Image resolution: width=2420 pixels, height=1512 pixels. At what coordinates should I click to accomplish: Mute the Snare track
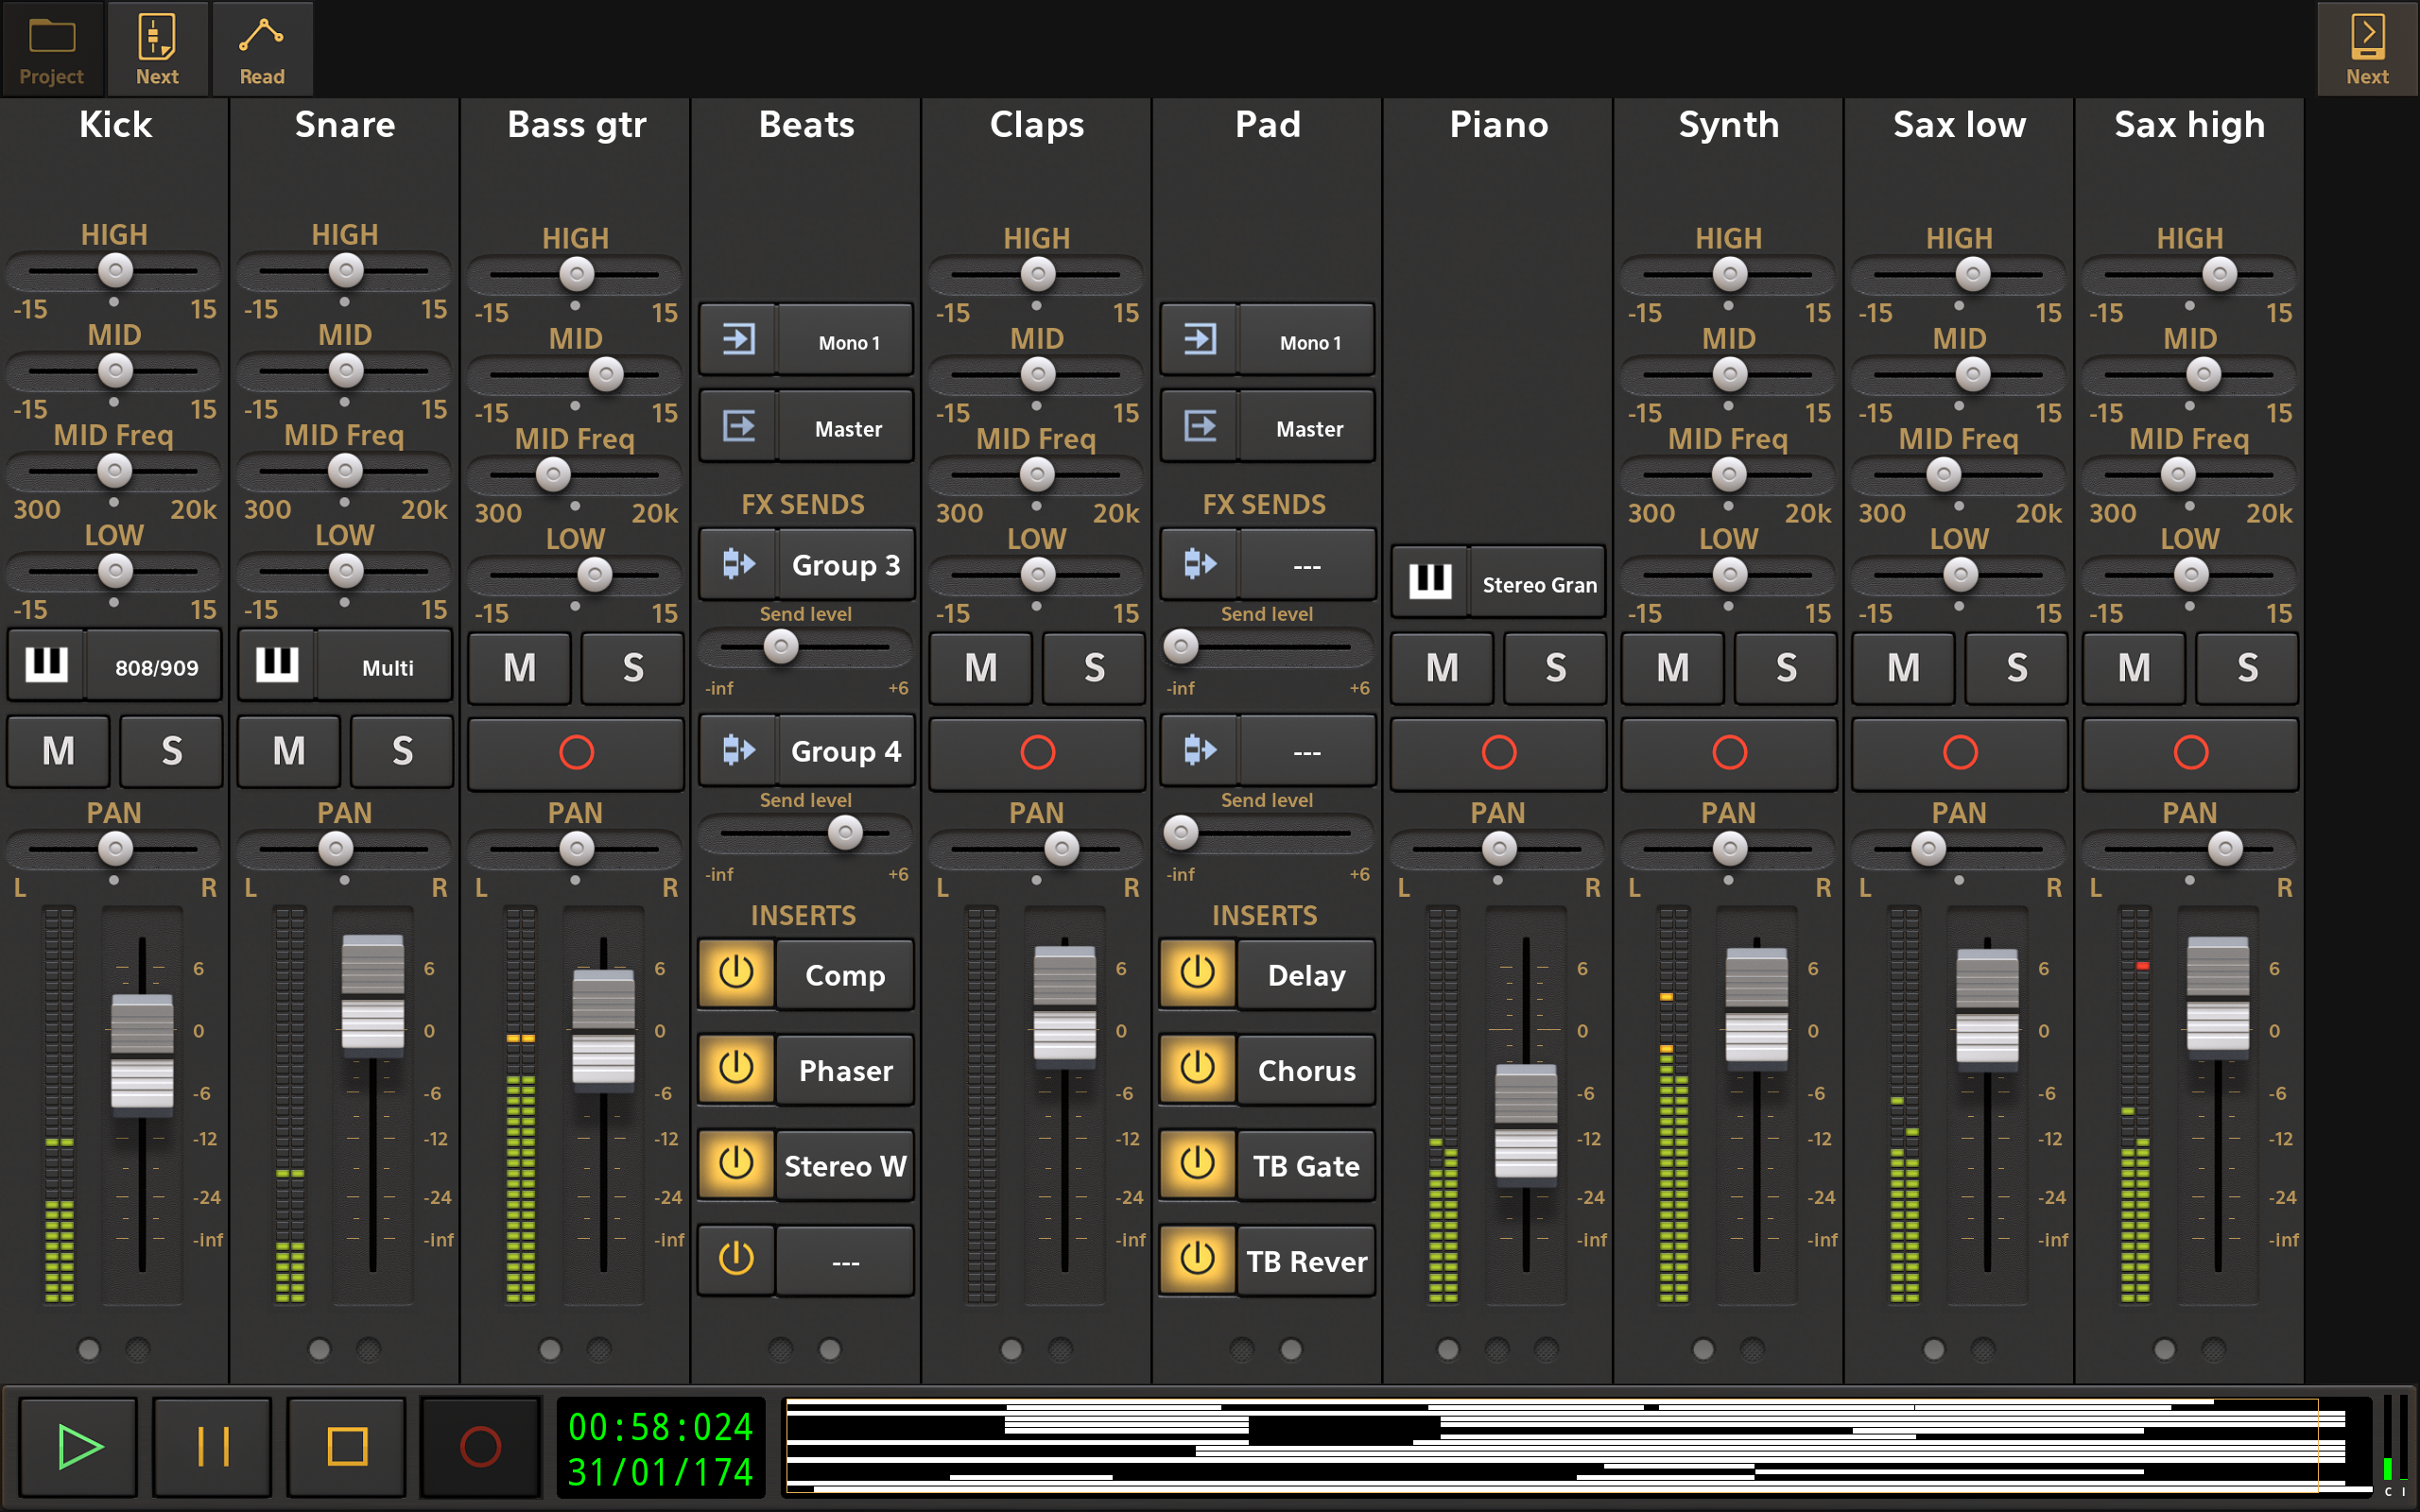pyautogui.click(x=289, y=751)
